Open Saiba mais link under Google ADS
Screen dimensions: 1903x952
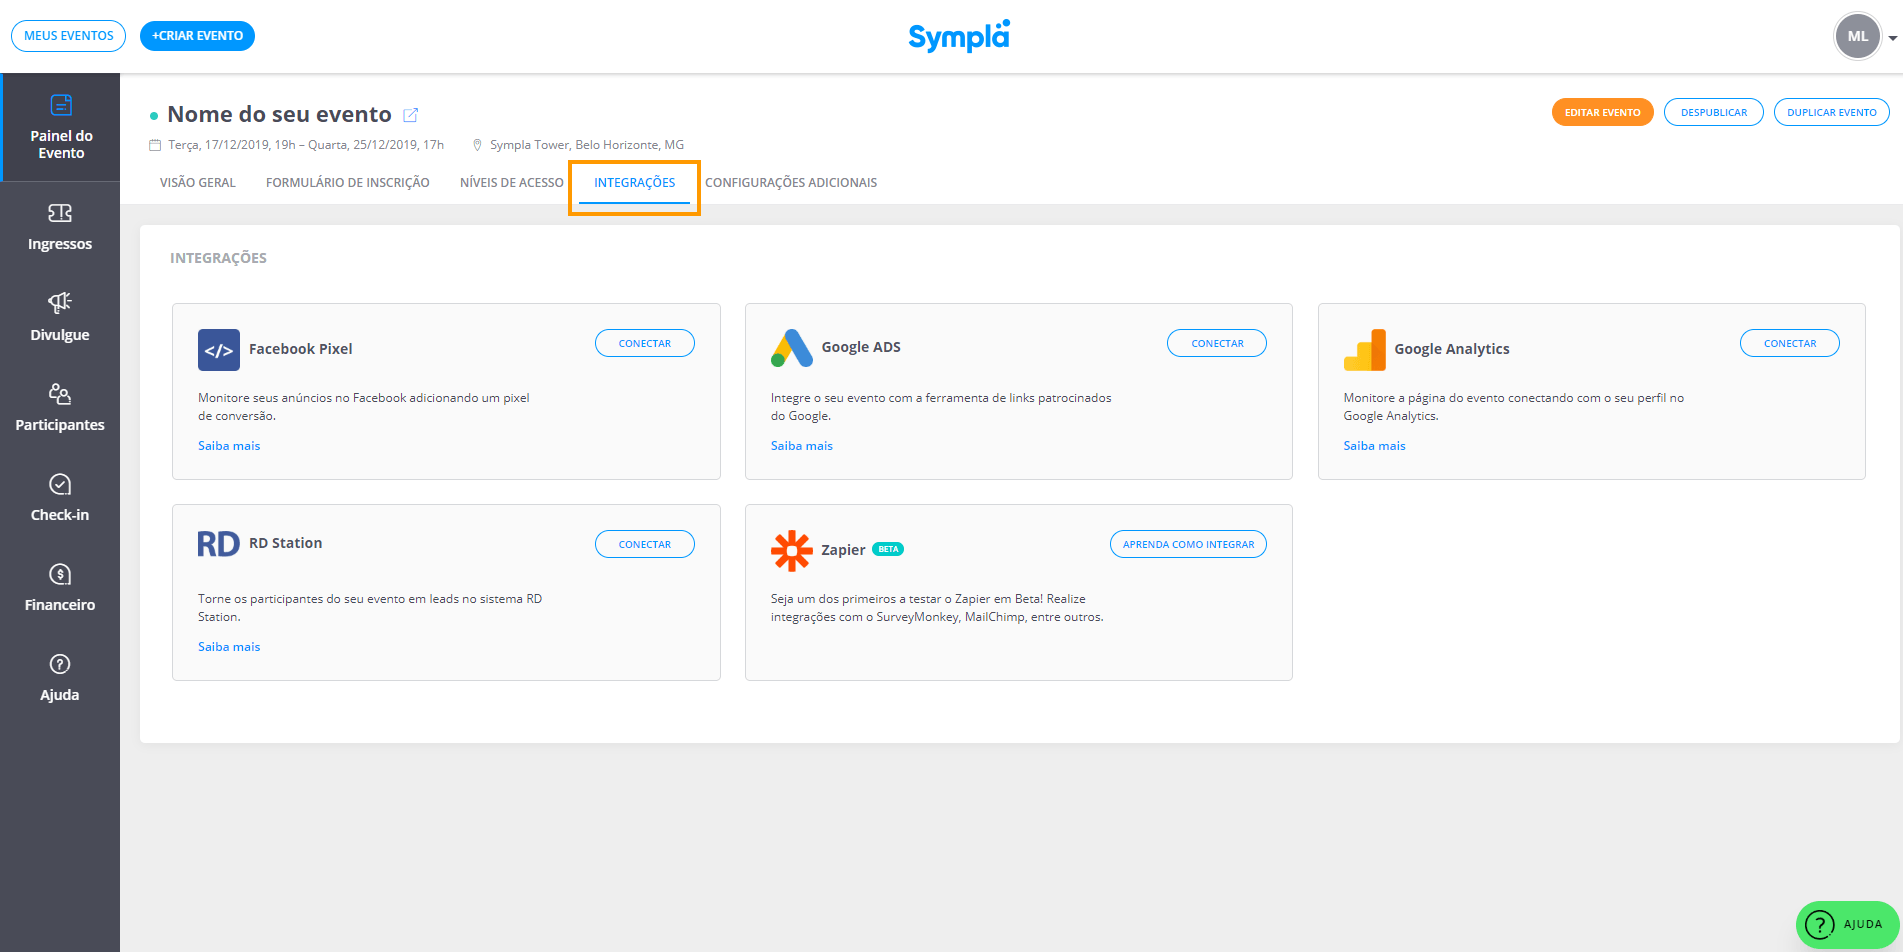(x=802, y=446)
